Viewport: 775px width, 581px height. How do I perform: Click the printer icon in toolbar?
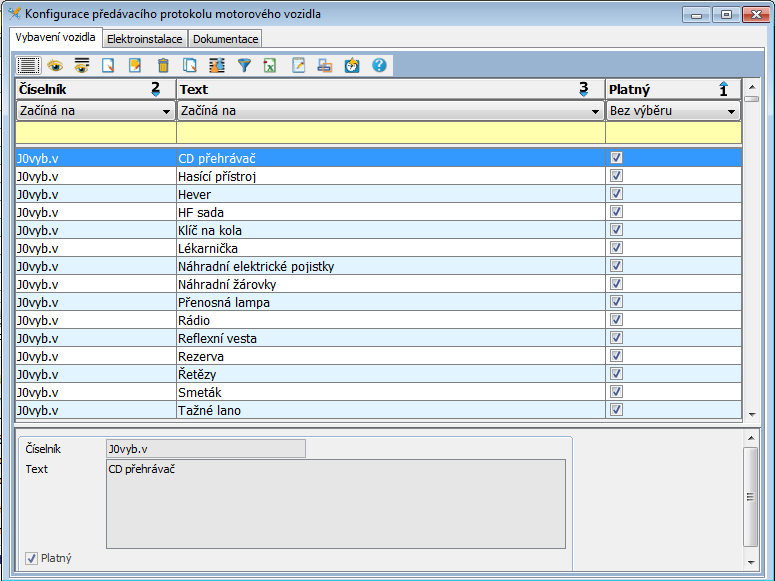pyautogui.click(x=325, y=66)
